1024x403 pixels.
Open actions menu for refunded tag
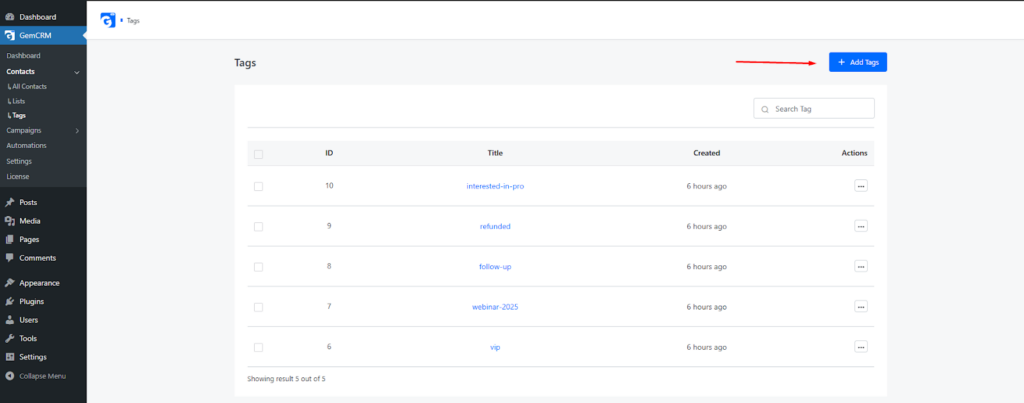861,226
